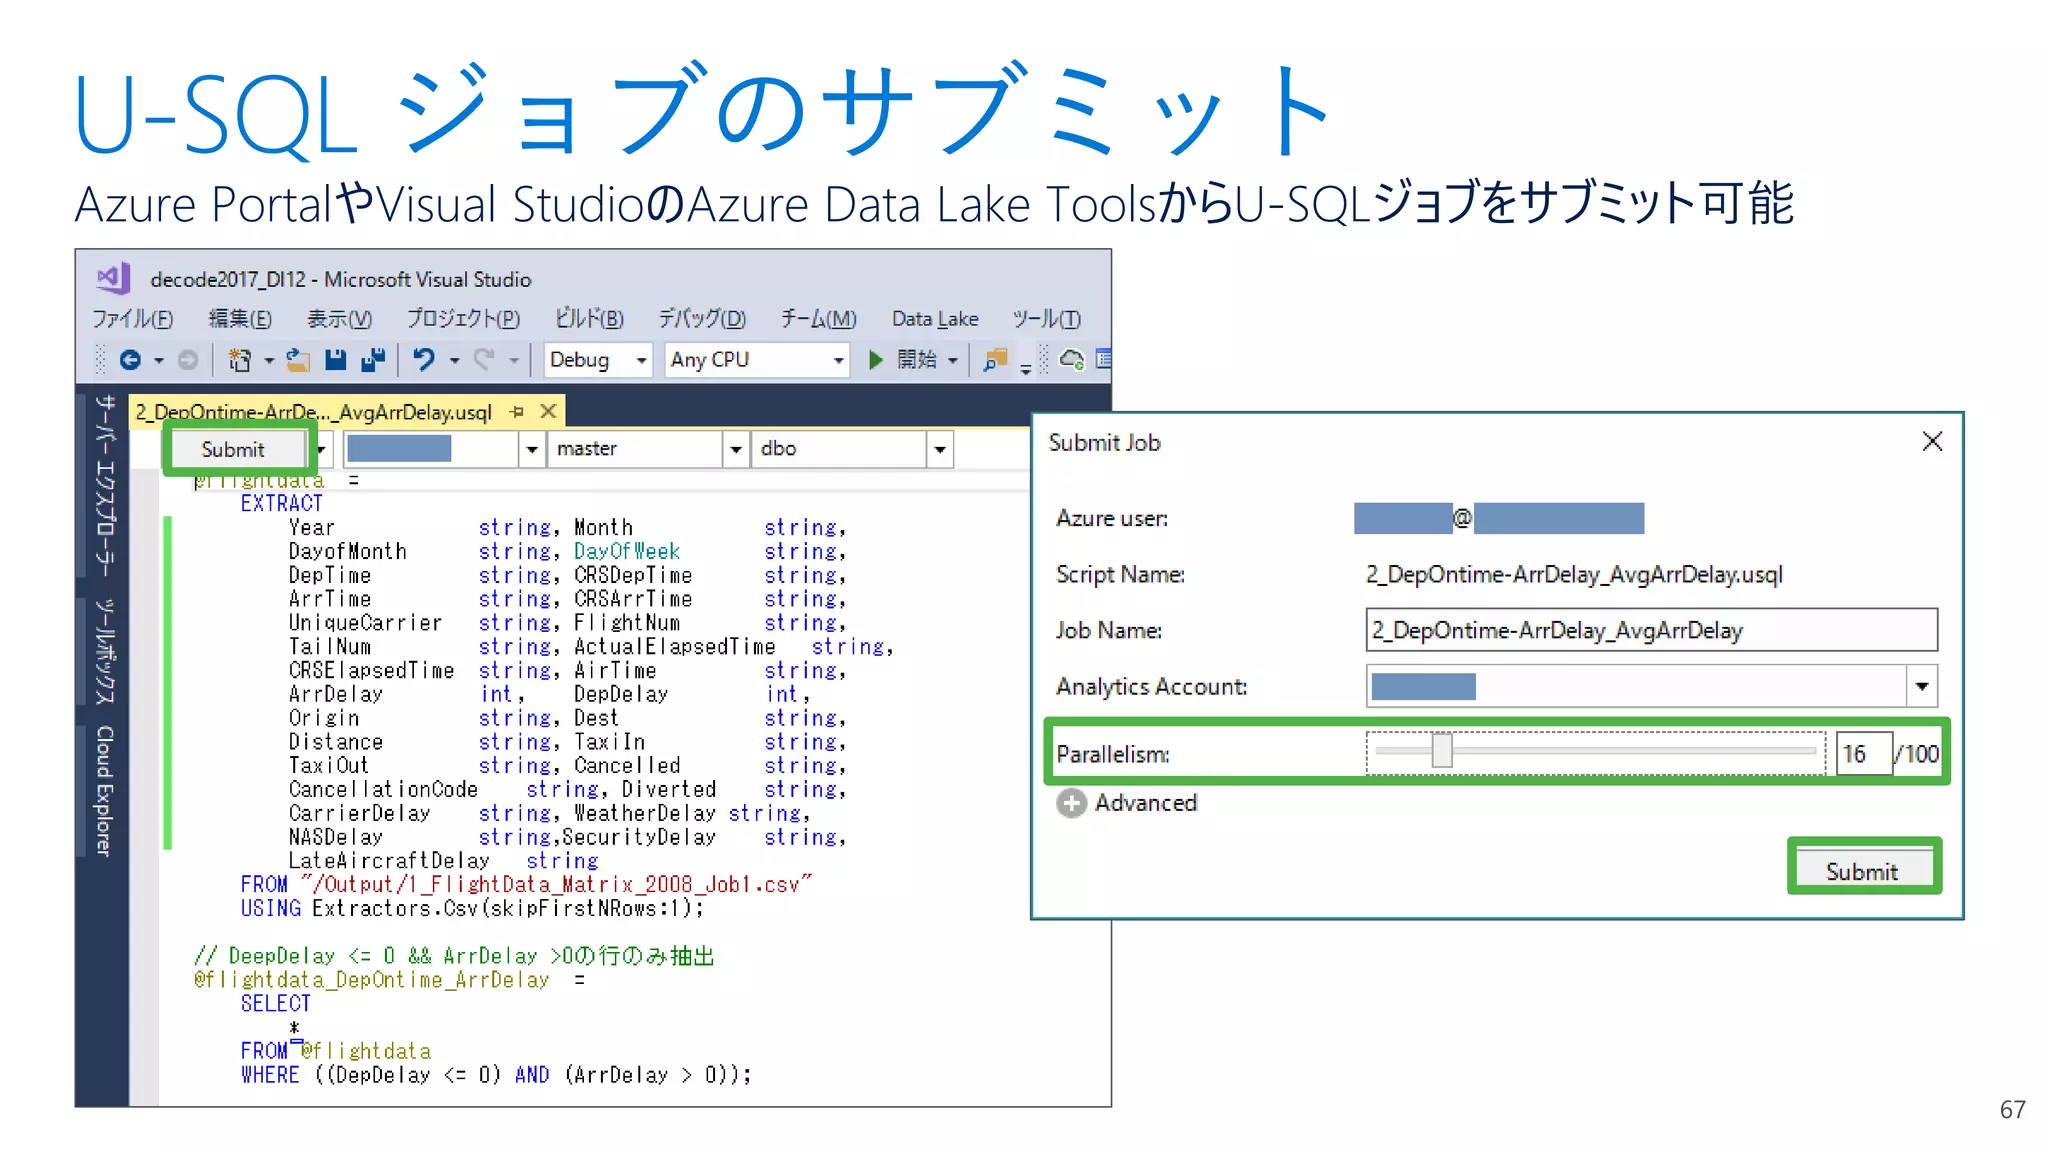2048x1152 pixels.
Task: Click the @flightdata_DepOntime_ArrDelay variable
Action: 371,980
